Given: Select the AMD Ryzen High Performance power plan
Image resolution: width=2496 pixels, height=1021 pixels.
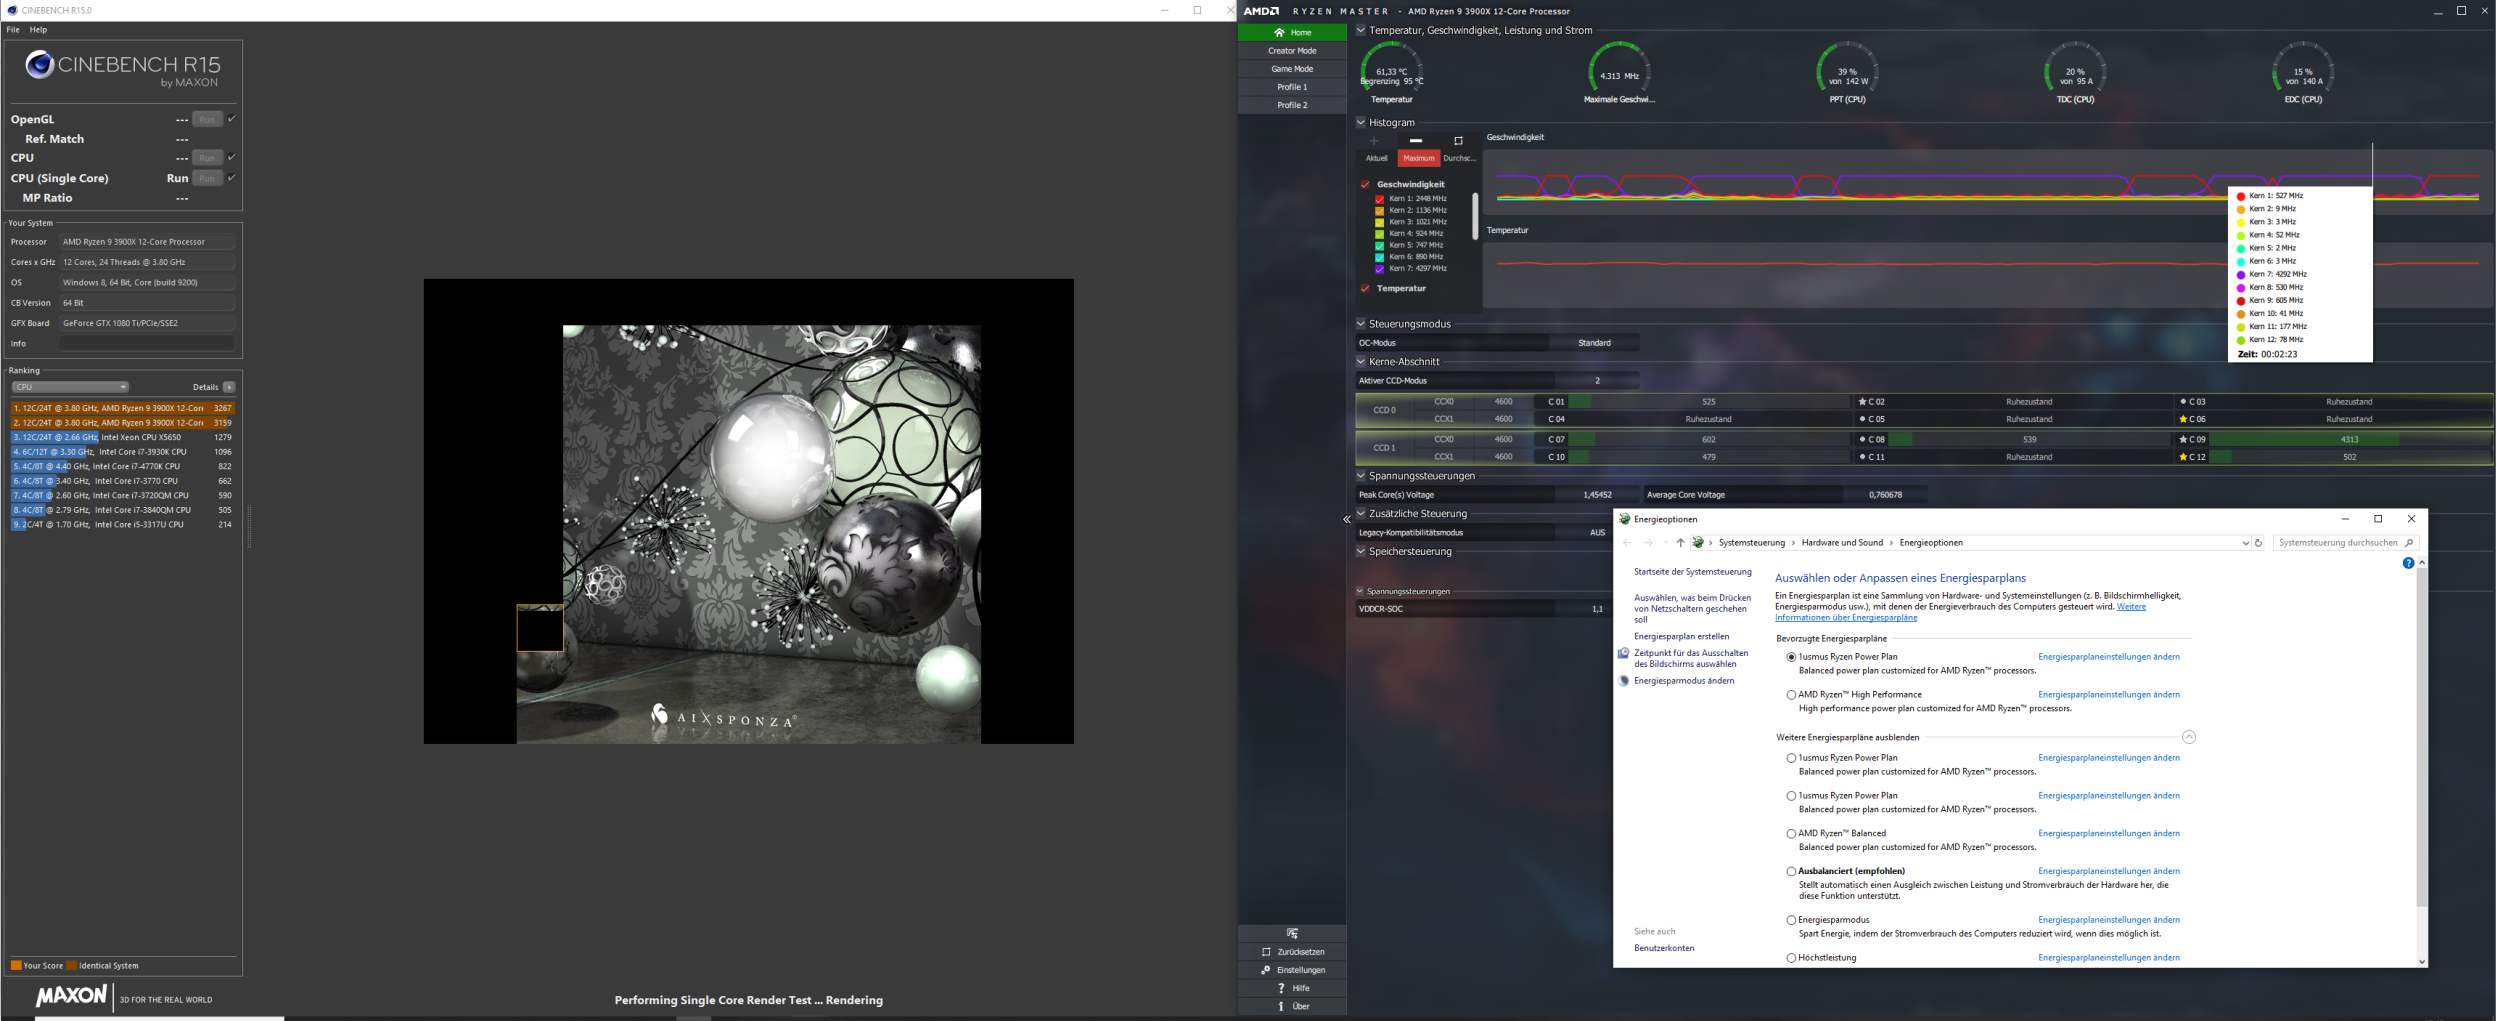Looking at the screenshot, I should [x=1791, y=695].
